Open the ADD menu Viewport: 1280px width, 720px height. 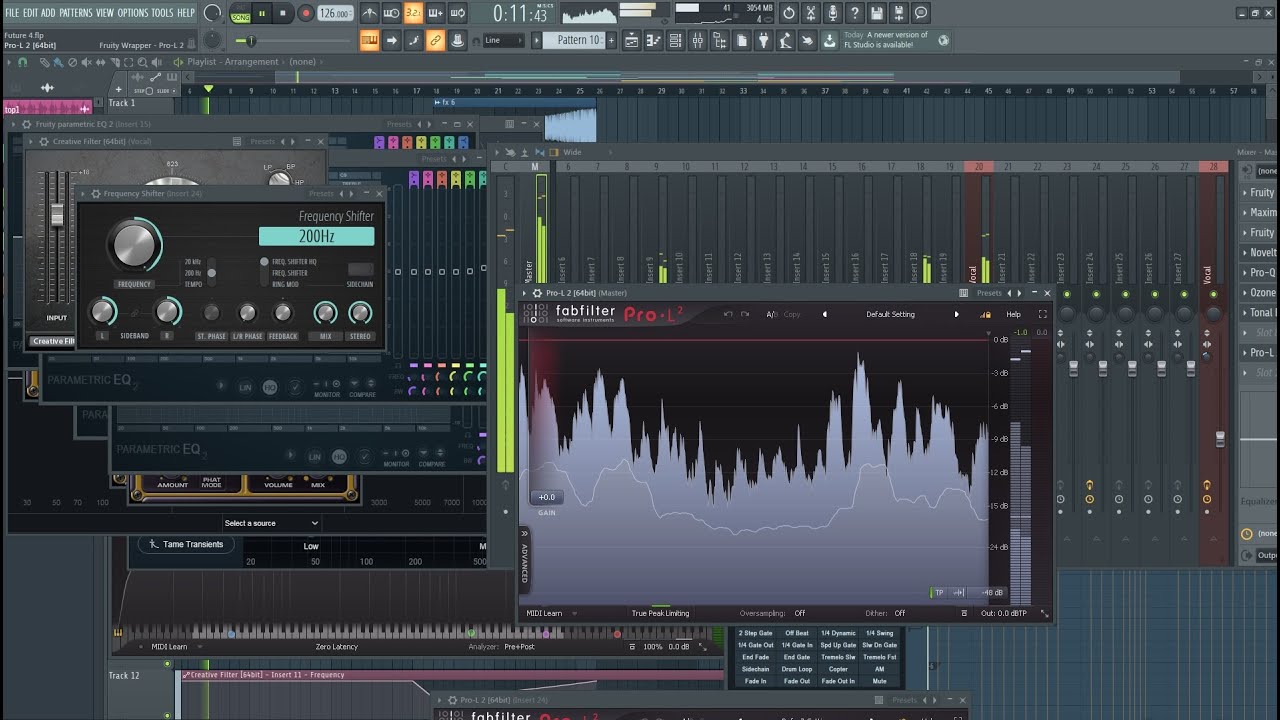coord(48,13)
